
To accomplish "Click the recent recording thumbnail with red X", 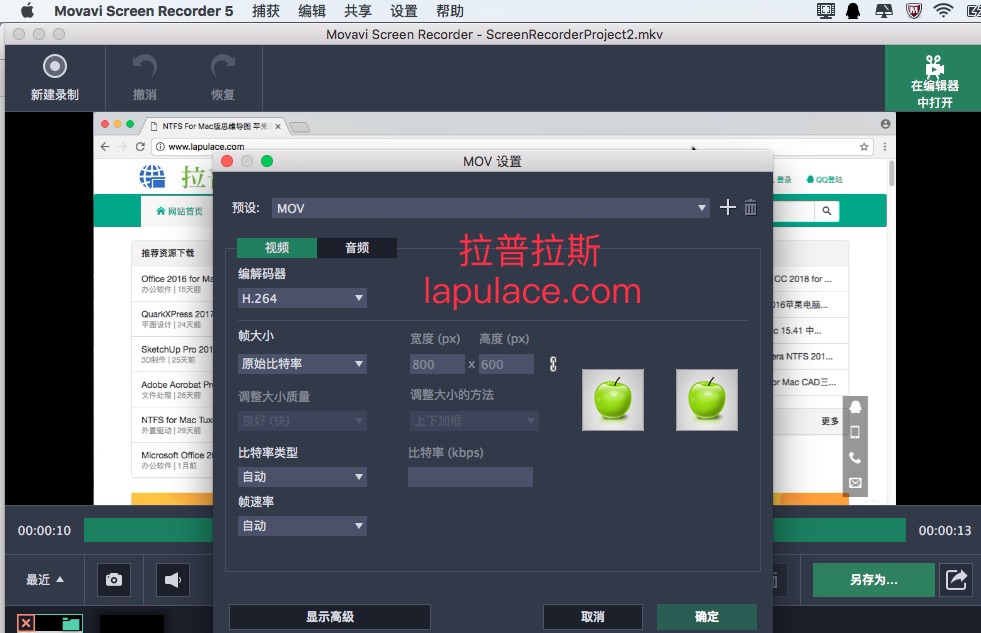I will pyautogui.click(x=49, y=623).
